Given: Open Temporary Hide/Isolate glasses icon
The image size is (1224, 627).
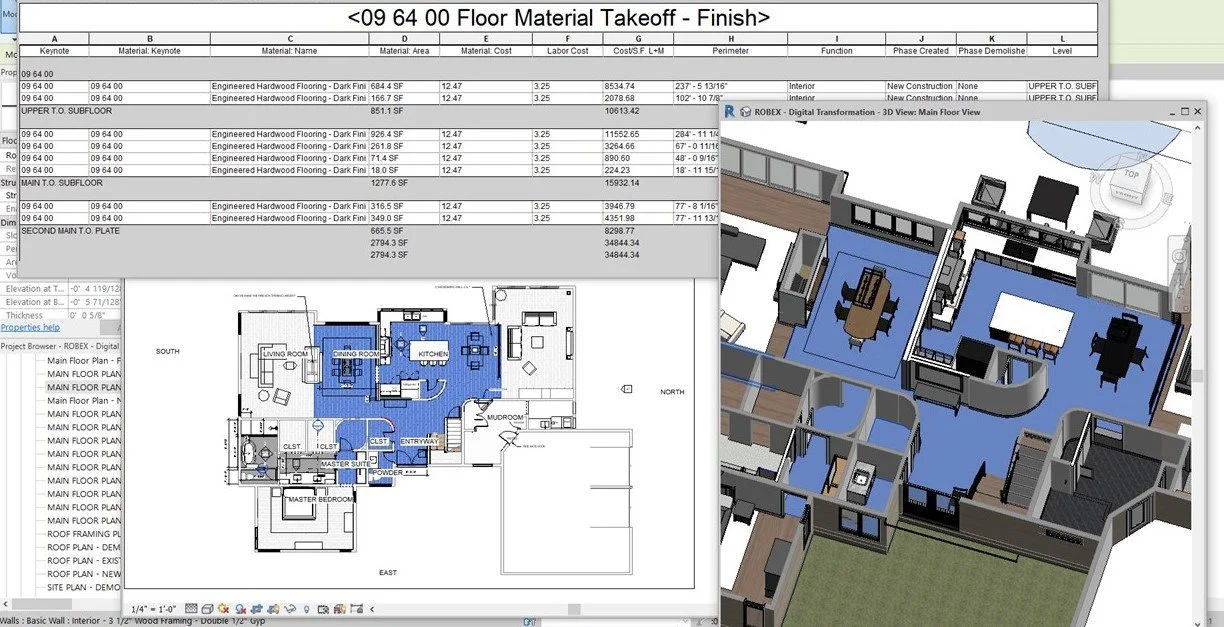Looking at the screenshot, I should pyautogui.click(x=290, y=608).
